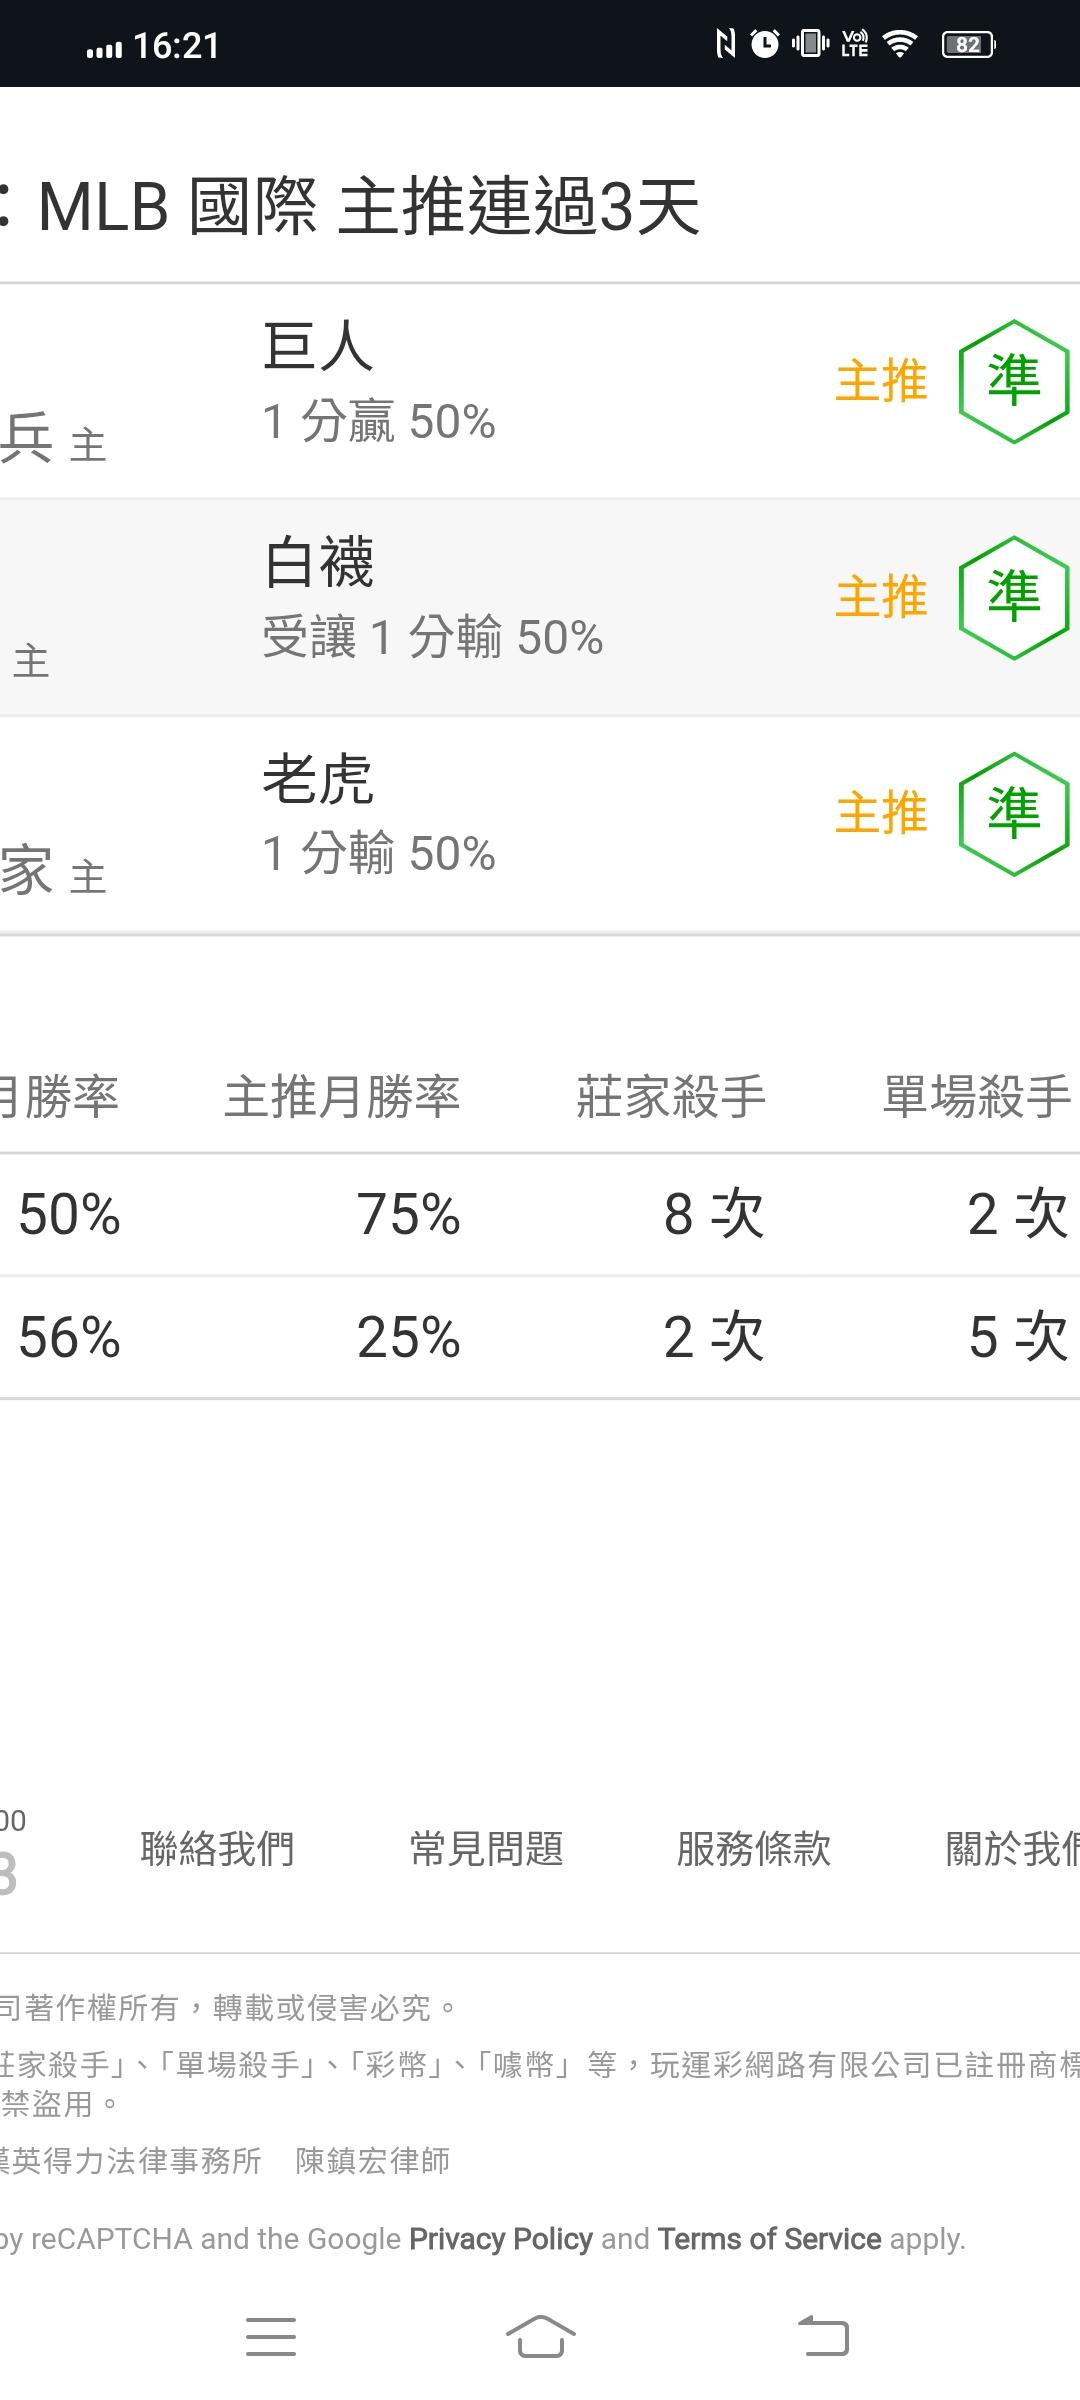
Task: Tap the alarm clock status icon
Action: click(765, 44)
